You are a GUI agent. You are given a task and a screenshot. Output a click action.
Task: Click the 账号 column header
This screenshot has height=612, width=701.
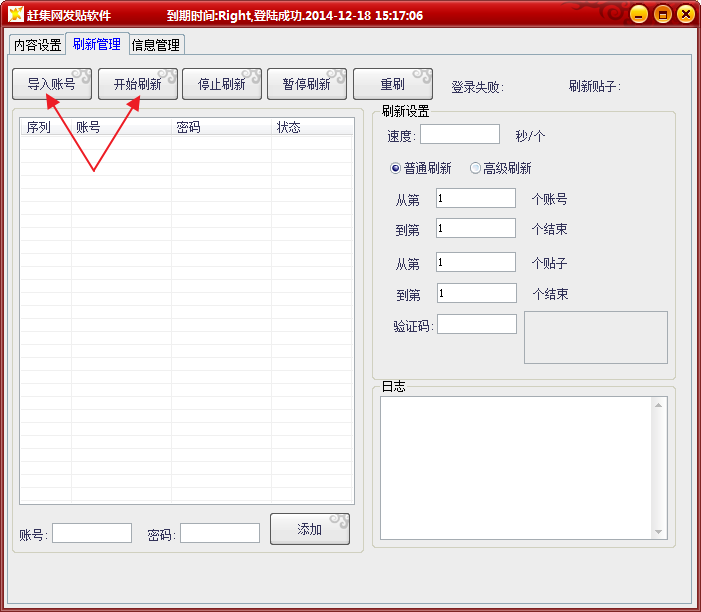(121, 127)
